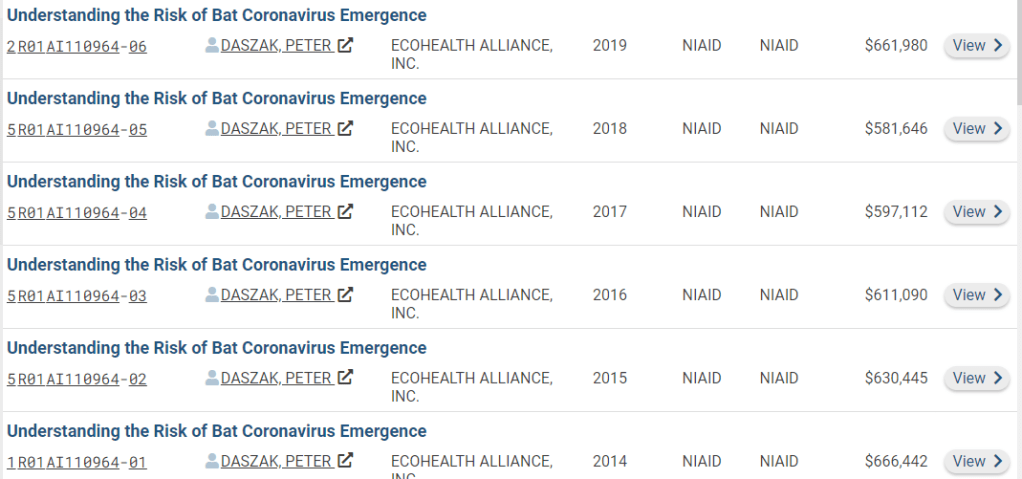Image resolution: width=1022 pixels, height=479 pixels.
Task: Open external link icon beside 2019 Daszak entry
Action: pyautogui.click(x=346, y=45)
